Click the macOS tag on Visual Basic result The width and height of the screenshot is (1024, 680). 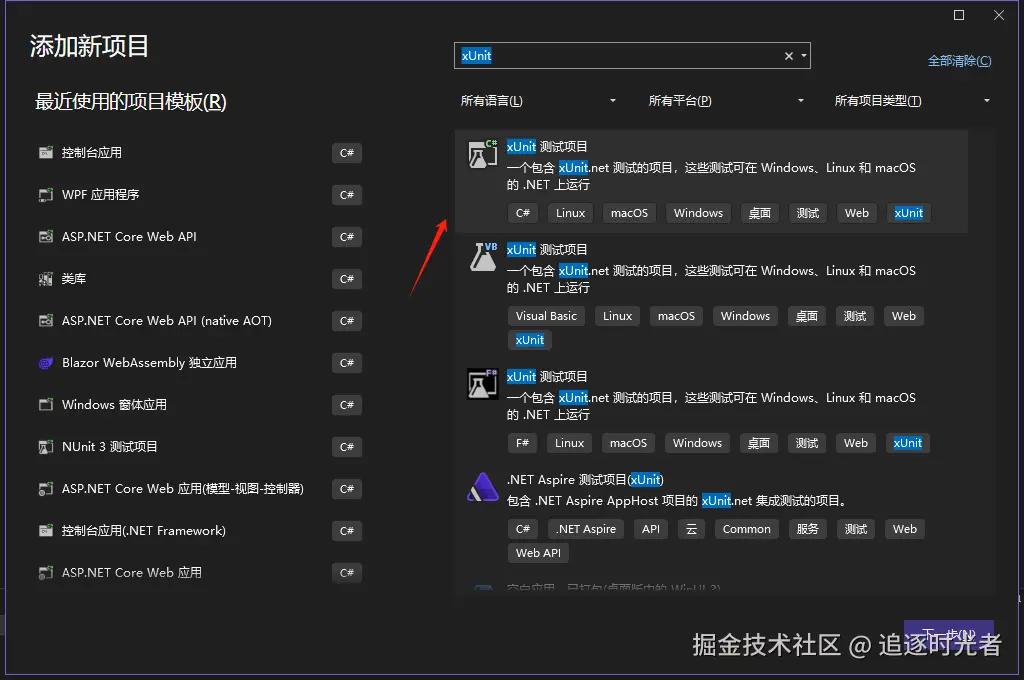pos(676,316)
